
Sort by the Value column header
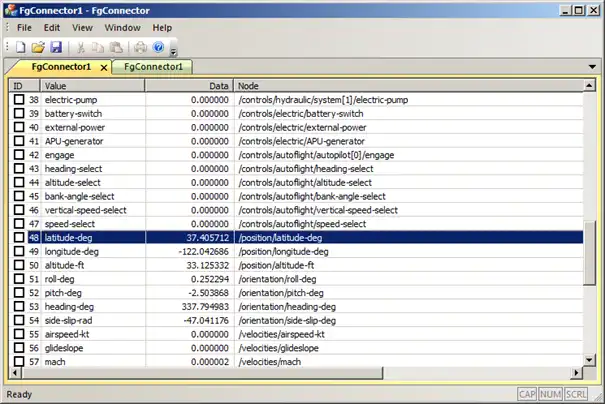click(92, 86)
